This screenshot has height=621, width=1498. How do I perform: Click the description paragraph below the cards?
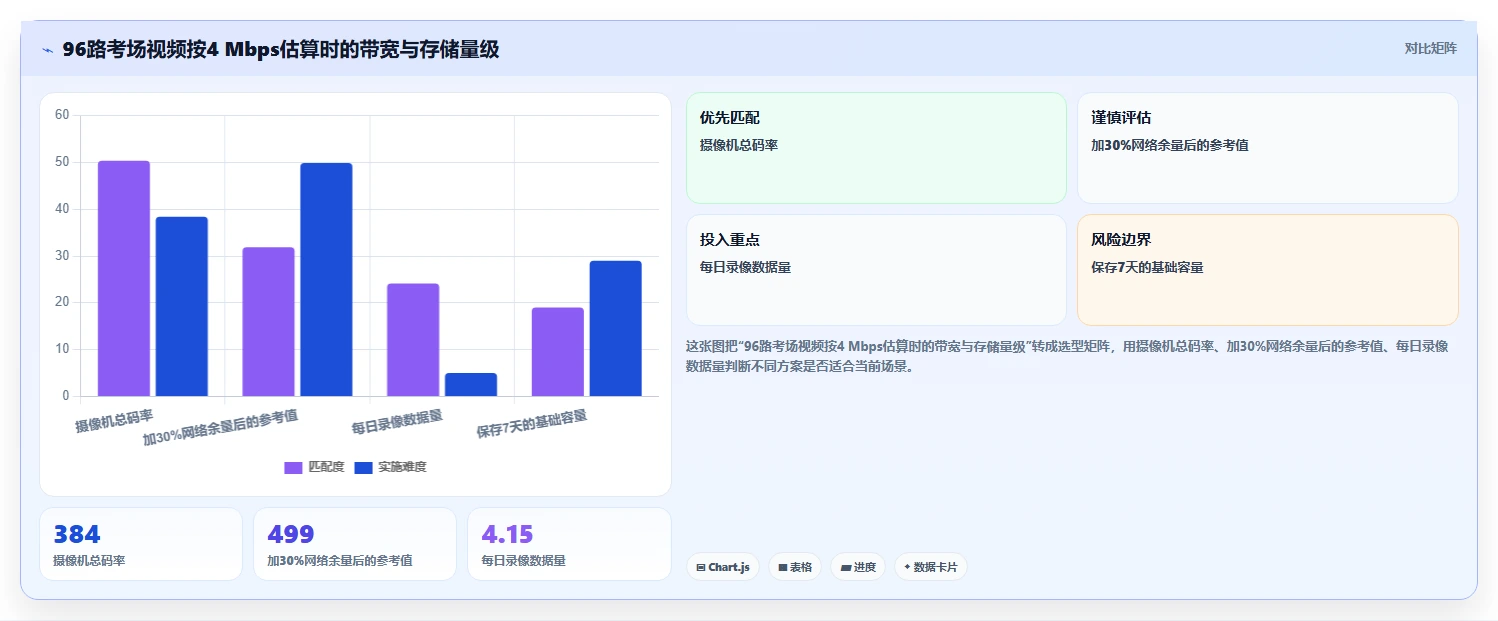click(x=1067, y=356)
